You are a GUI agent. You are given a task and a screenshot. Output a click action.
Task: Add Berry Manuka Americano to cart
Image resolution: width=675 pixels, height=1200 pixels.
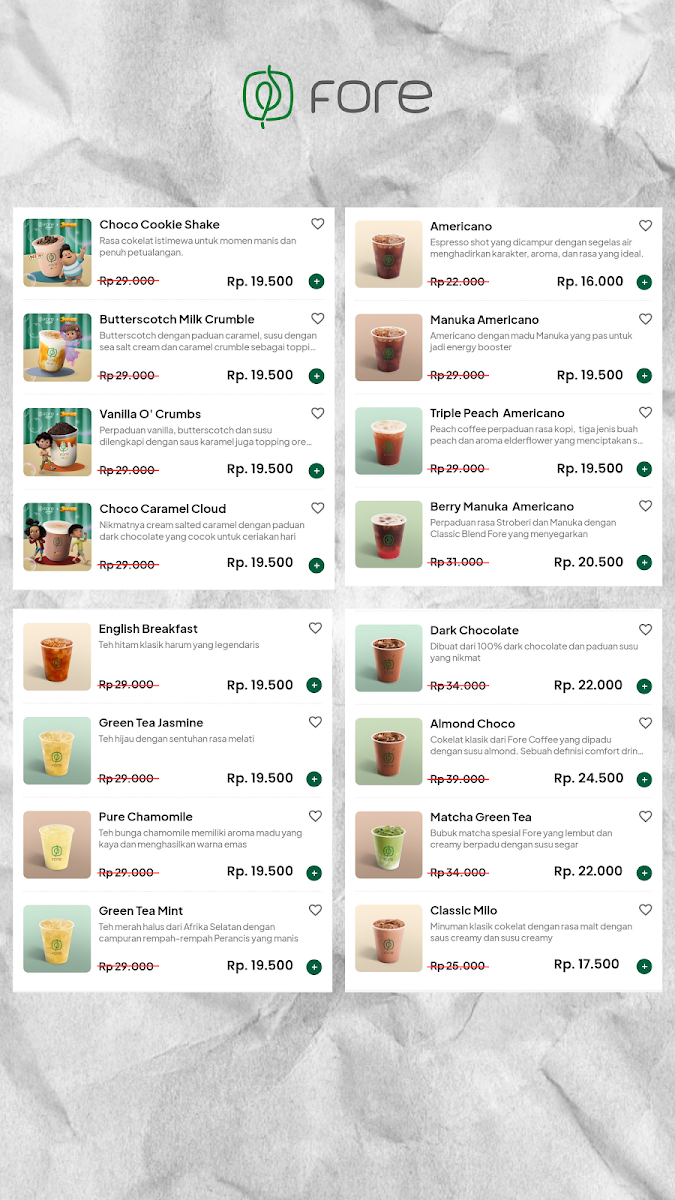(644, 563)
